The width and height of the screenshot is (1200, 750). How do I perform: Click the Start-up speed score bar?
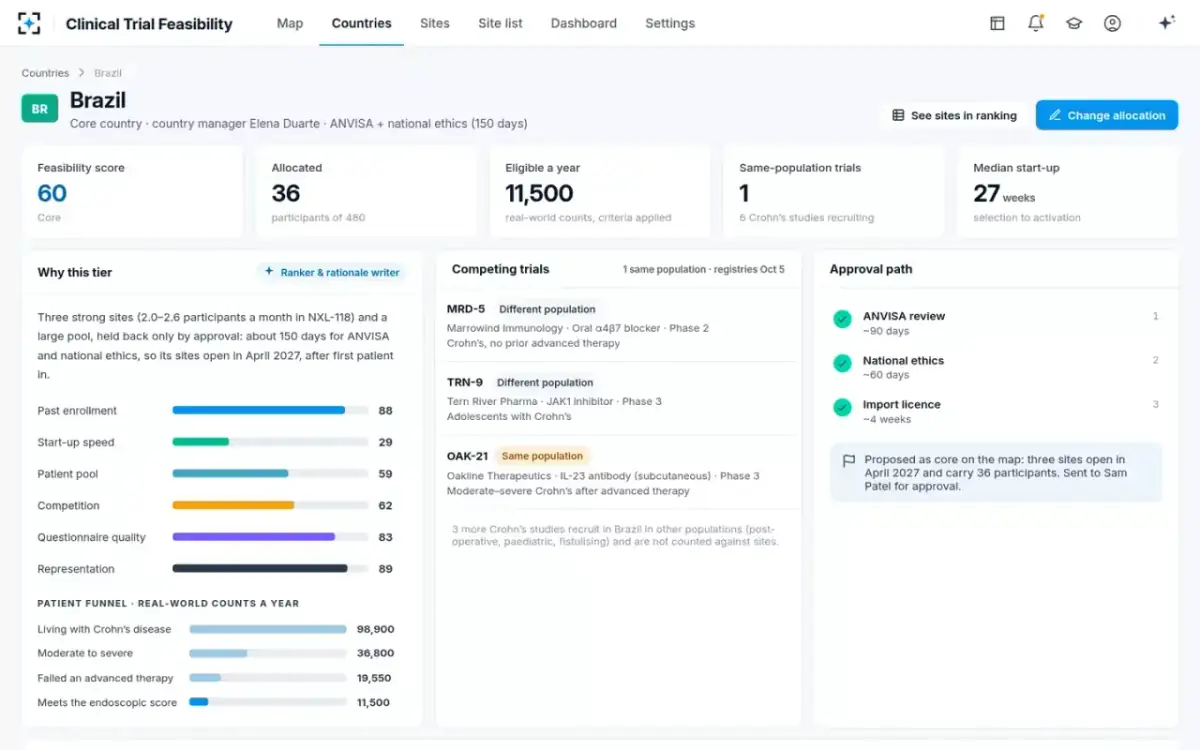[270, 442]
